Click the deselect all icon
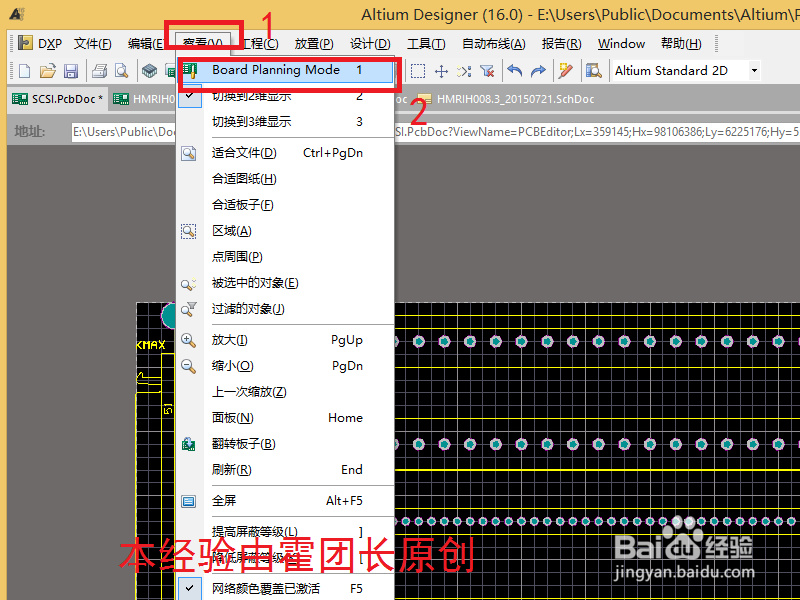 pyautogui.click(x=464, y=71)
